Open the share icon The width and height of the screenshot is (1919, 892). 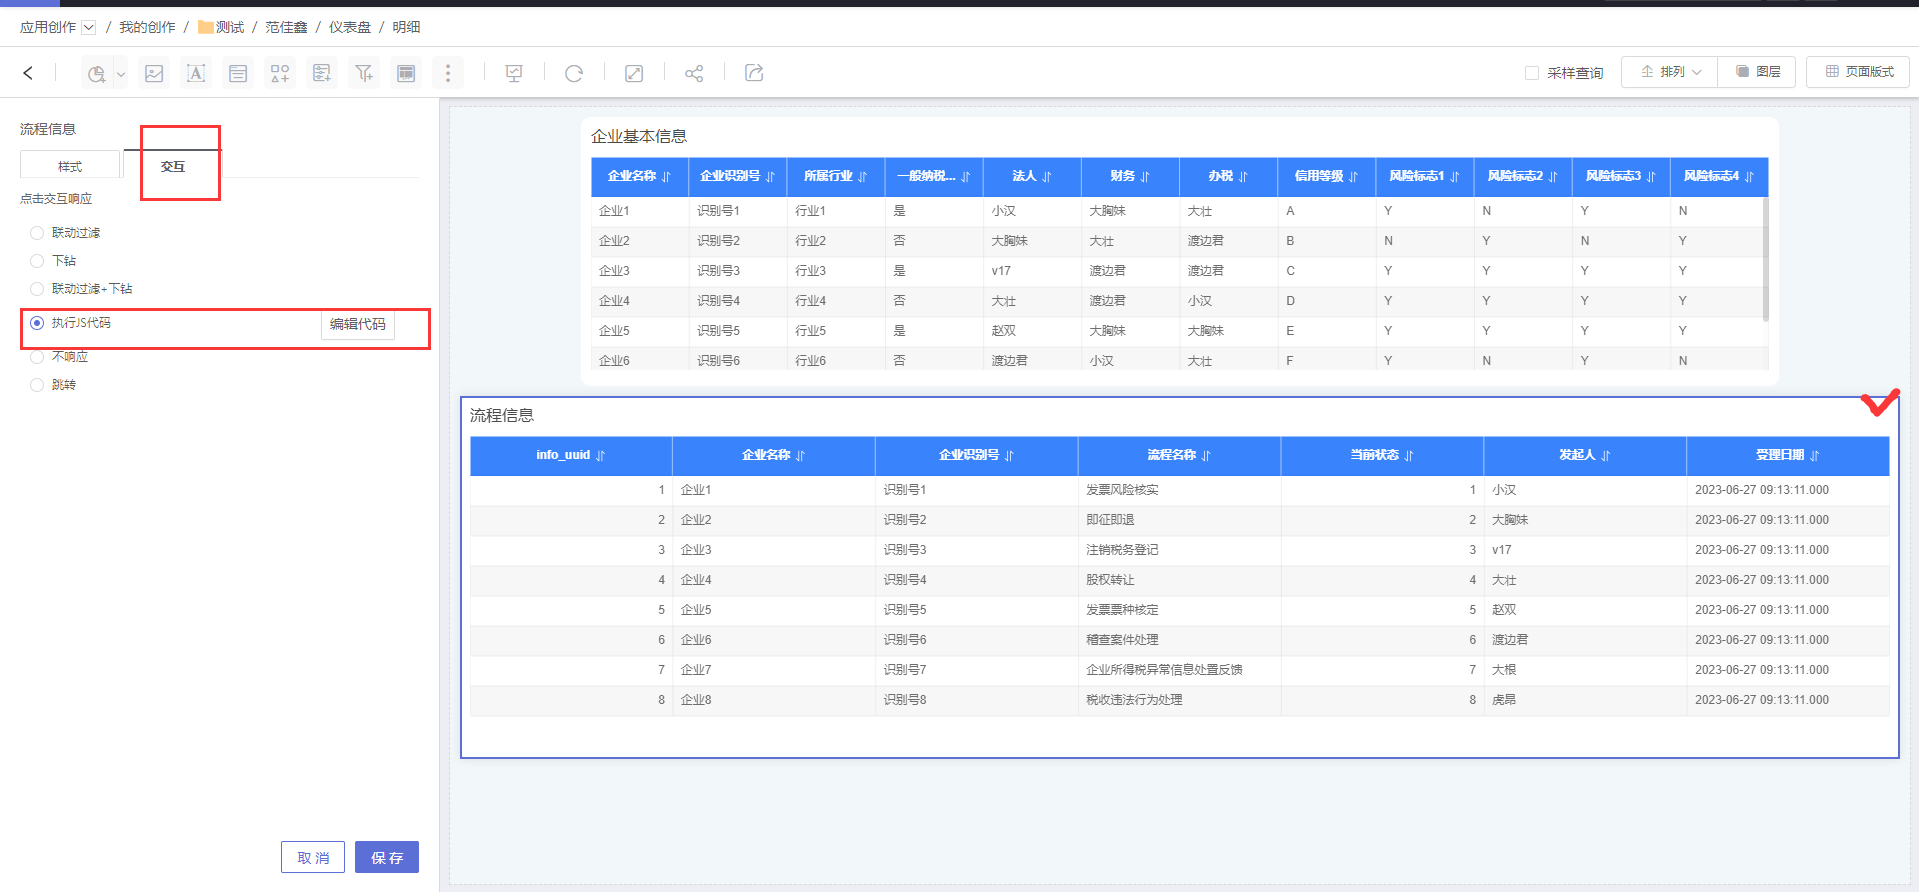coord(694,73)
